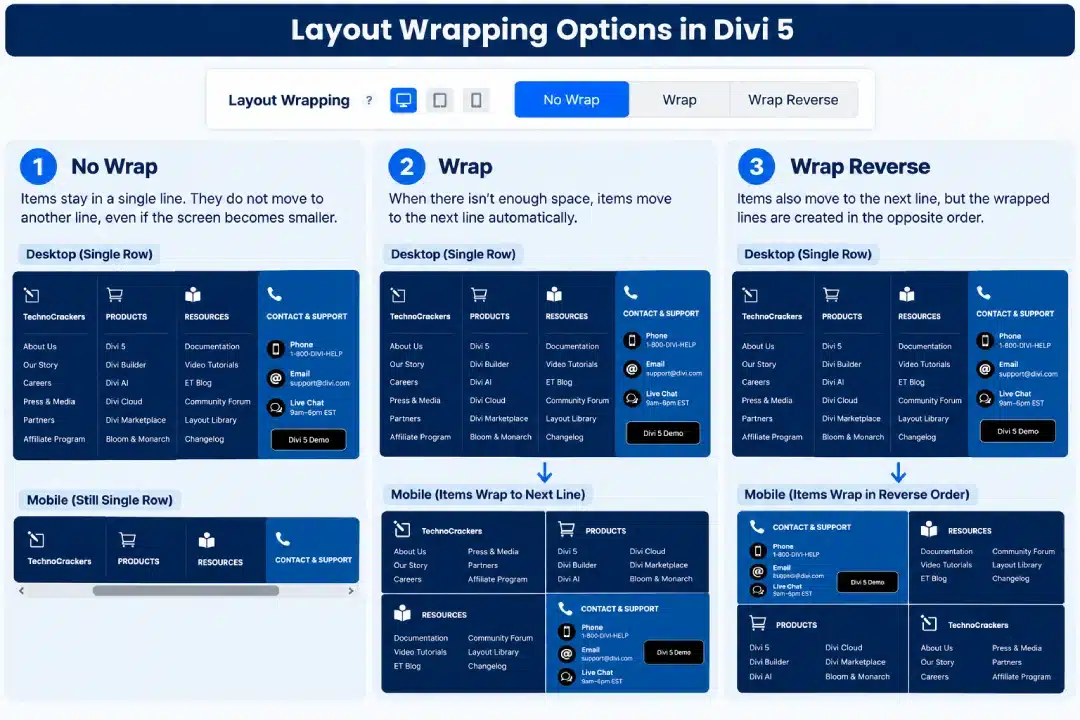
Task: Click the cart icon in Wrap Reverse desktop menu
Action: tap(831, 295)
